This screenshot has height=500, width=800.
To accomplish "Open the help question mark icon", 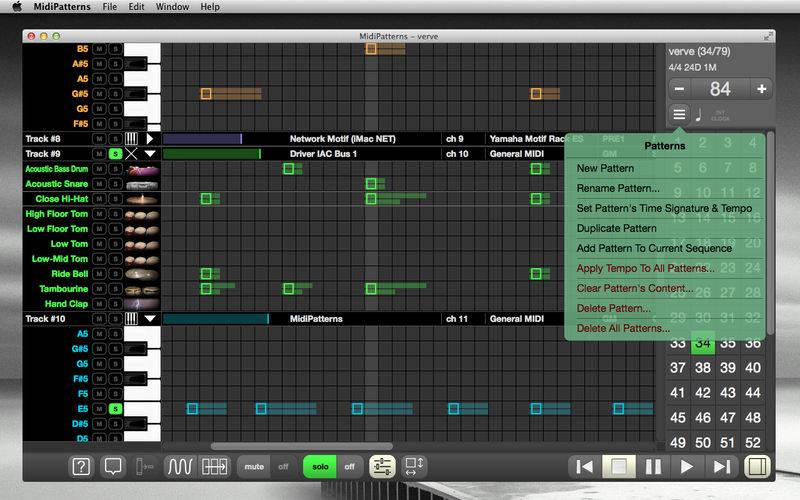I will pos(82,466).
